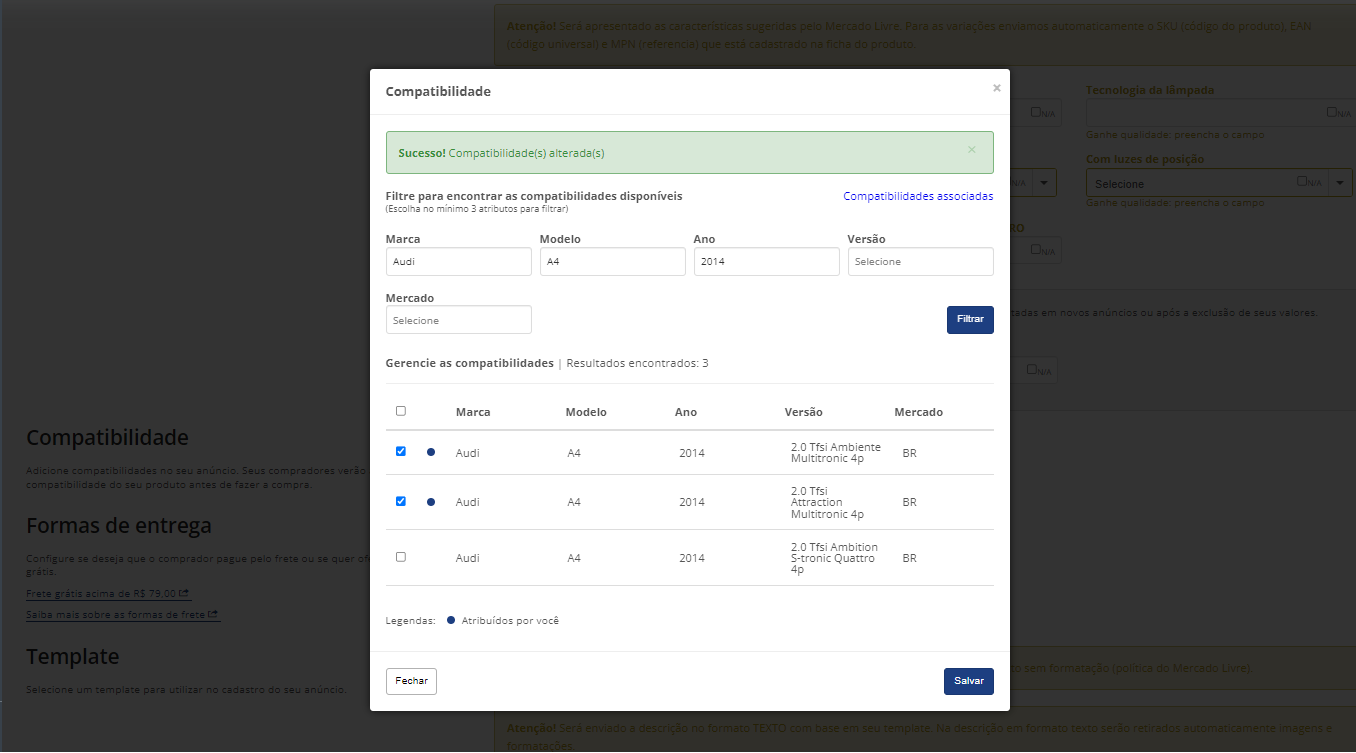Open the Ano dropdown showing 2014
This screenshot has width=1356, height=753.
point(766,261)
